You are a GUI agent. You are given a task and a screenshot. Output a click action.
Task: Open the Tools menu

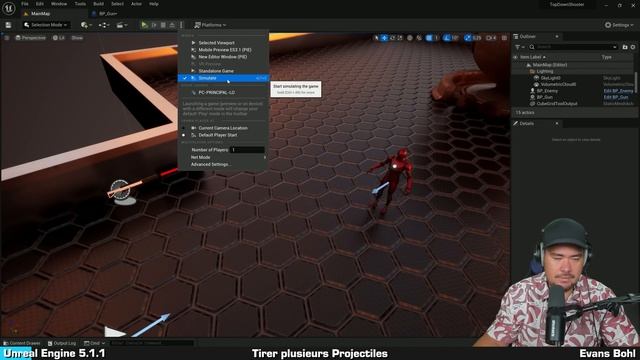(80, 4)
